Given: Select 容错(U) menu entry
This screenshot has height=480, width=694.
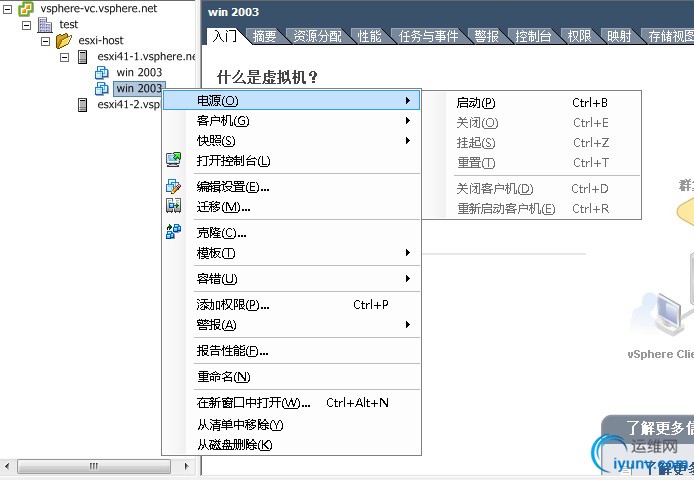Looking at the screenshot, I should (x=292, y=279).
